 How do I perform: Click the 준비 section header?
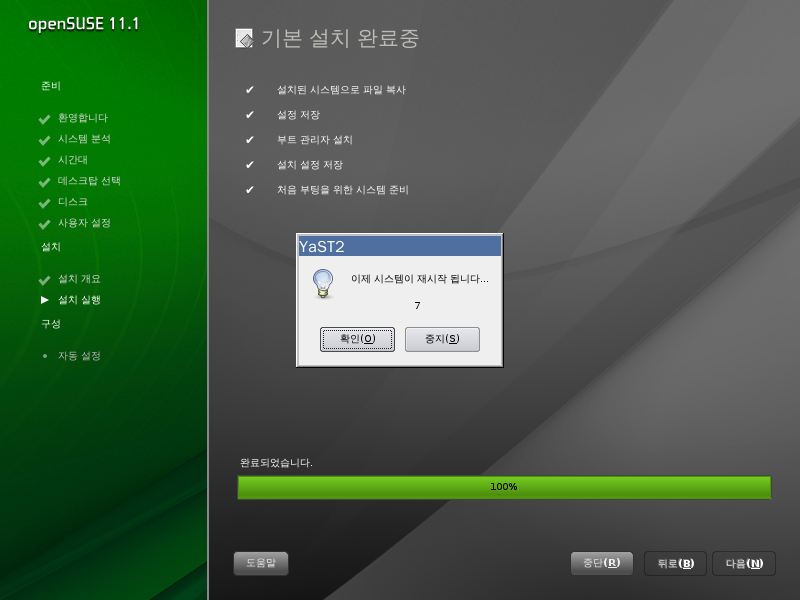pyautogui.click(x=51, y=86)
